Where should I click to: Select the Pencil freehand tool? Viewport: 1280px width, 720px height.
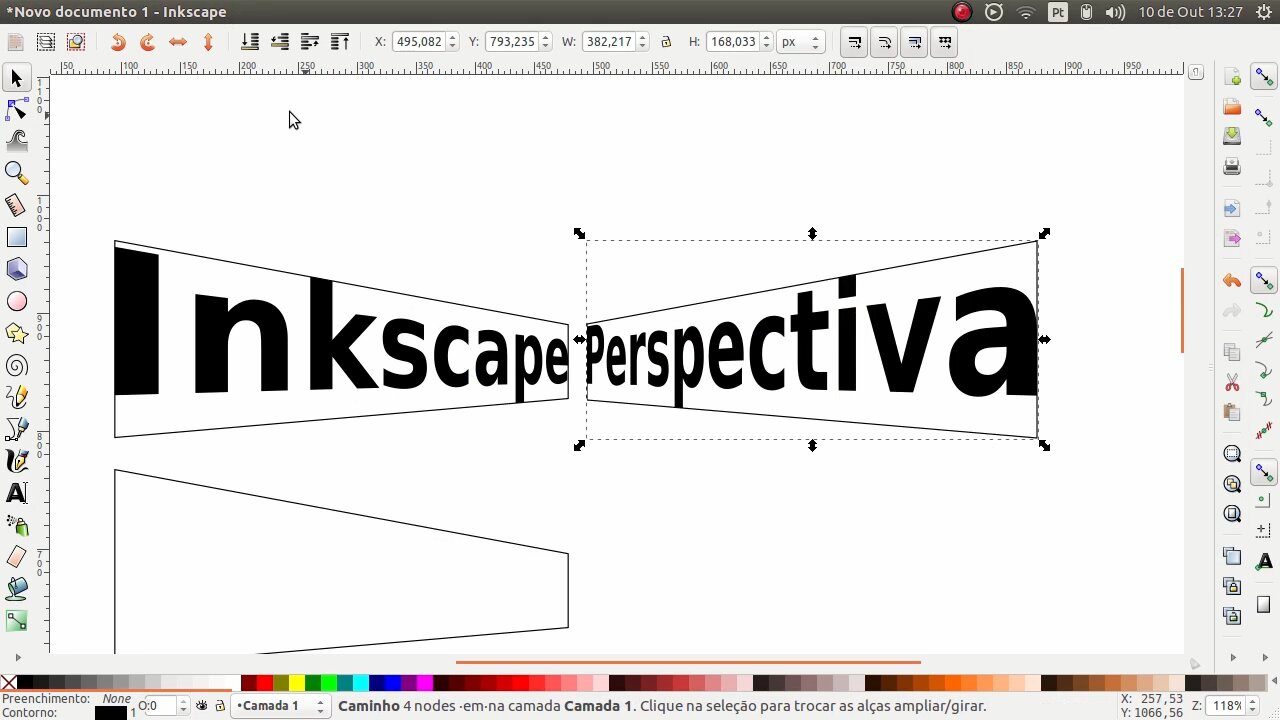tap(16, 397)
